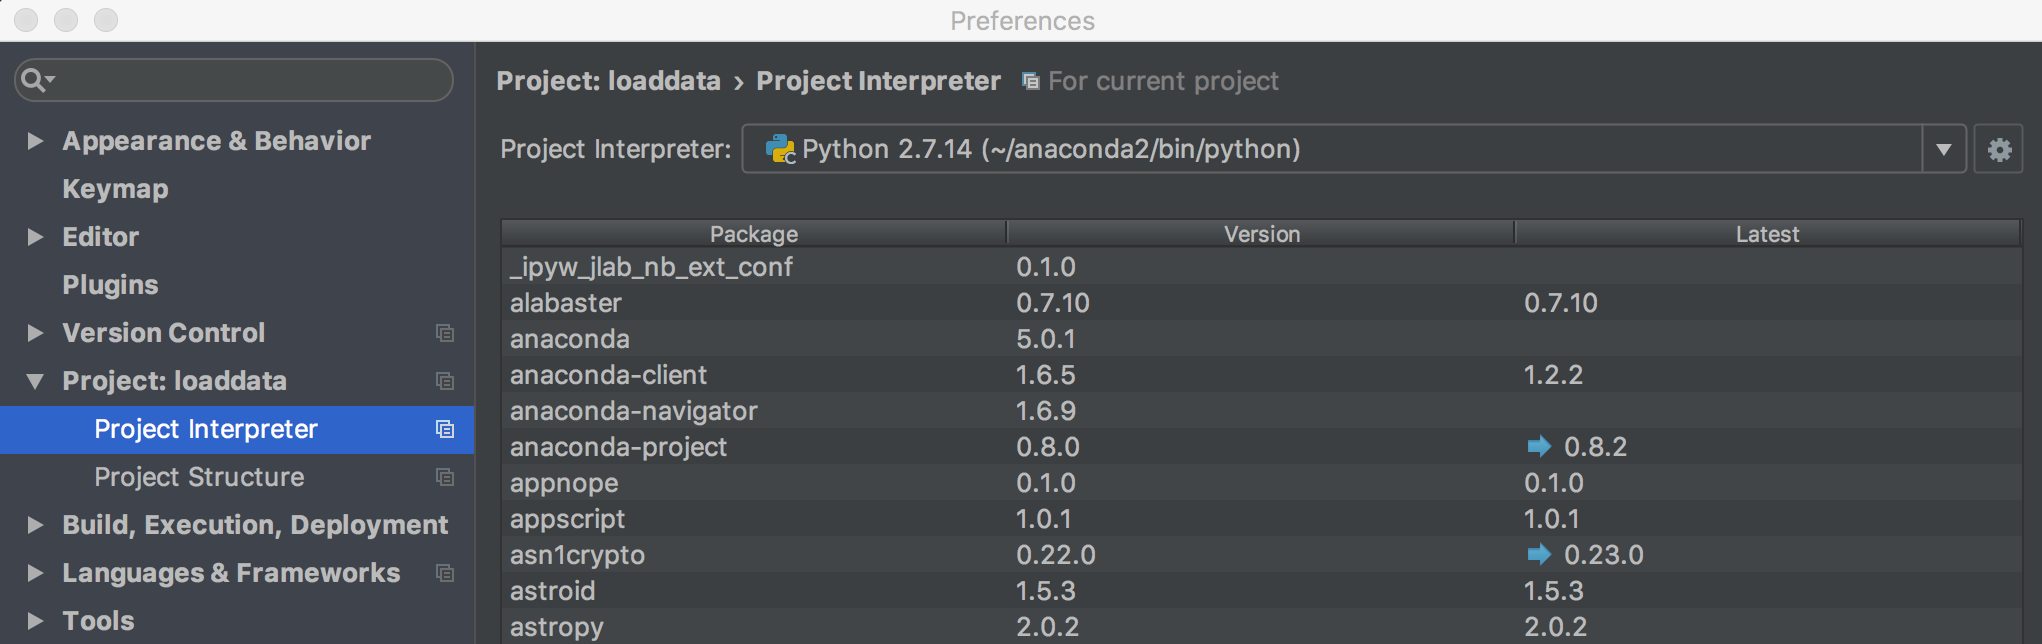Click the upgrade arrow for anaconda-project
This screenshot has height=644, width=2042.
[x=1539, y=446]
